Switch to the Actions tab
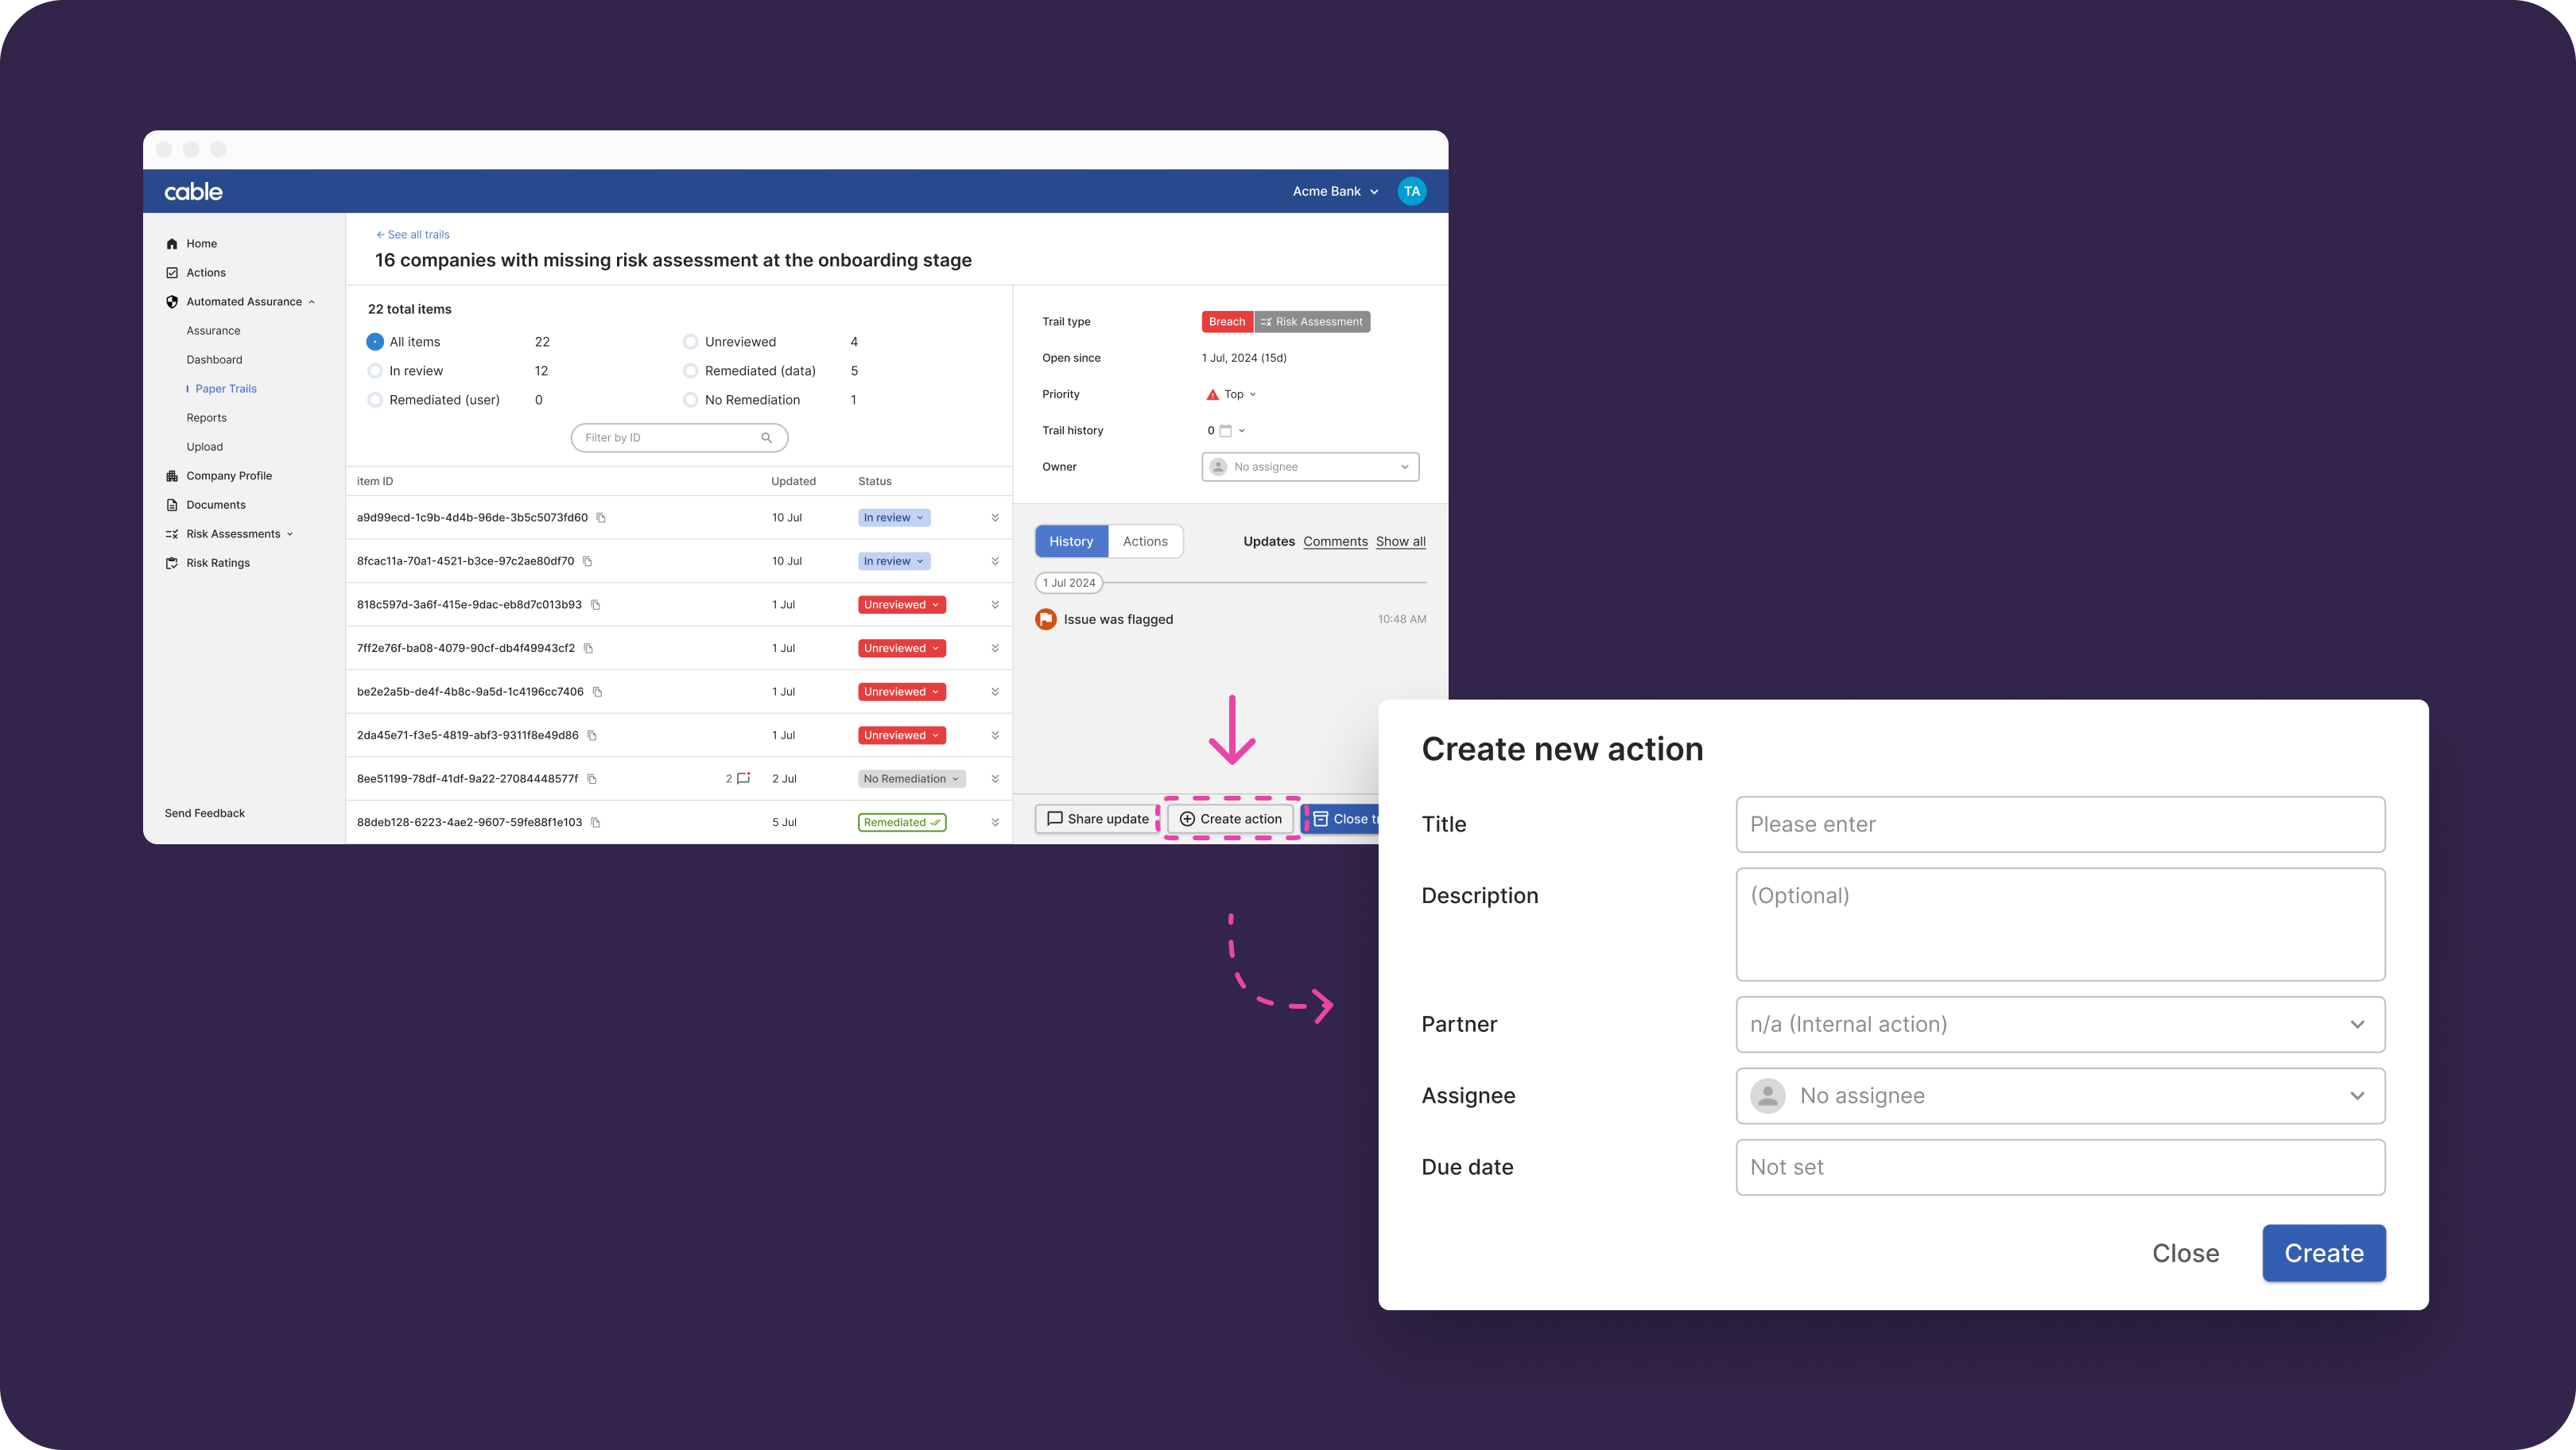 coord(1144,541)
